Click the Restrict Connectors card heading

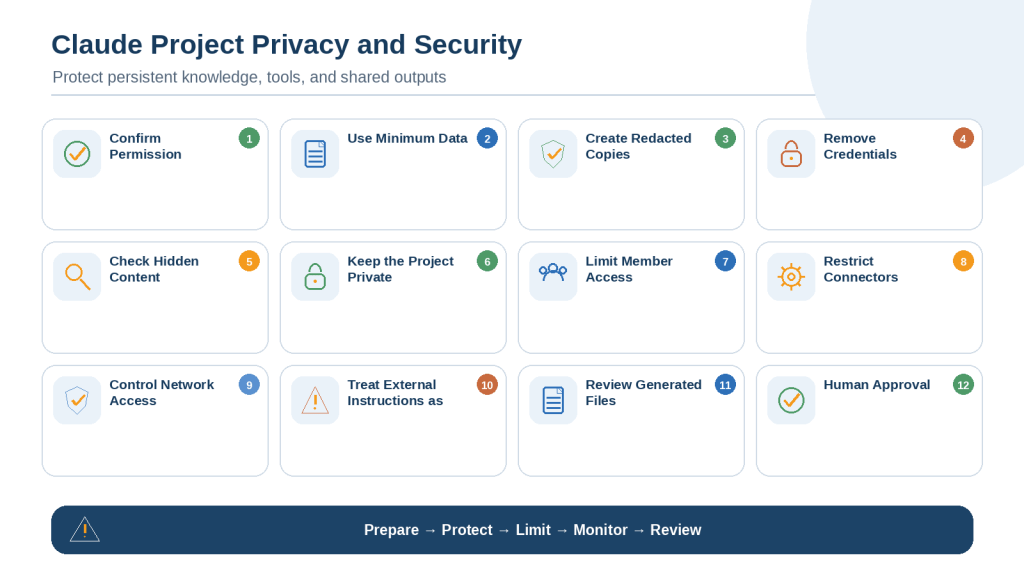[860, 269]
